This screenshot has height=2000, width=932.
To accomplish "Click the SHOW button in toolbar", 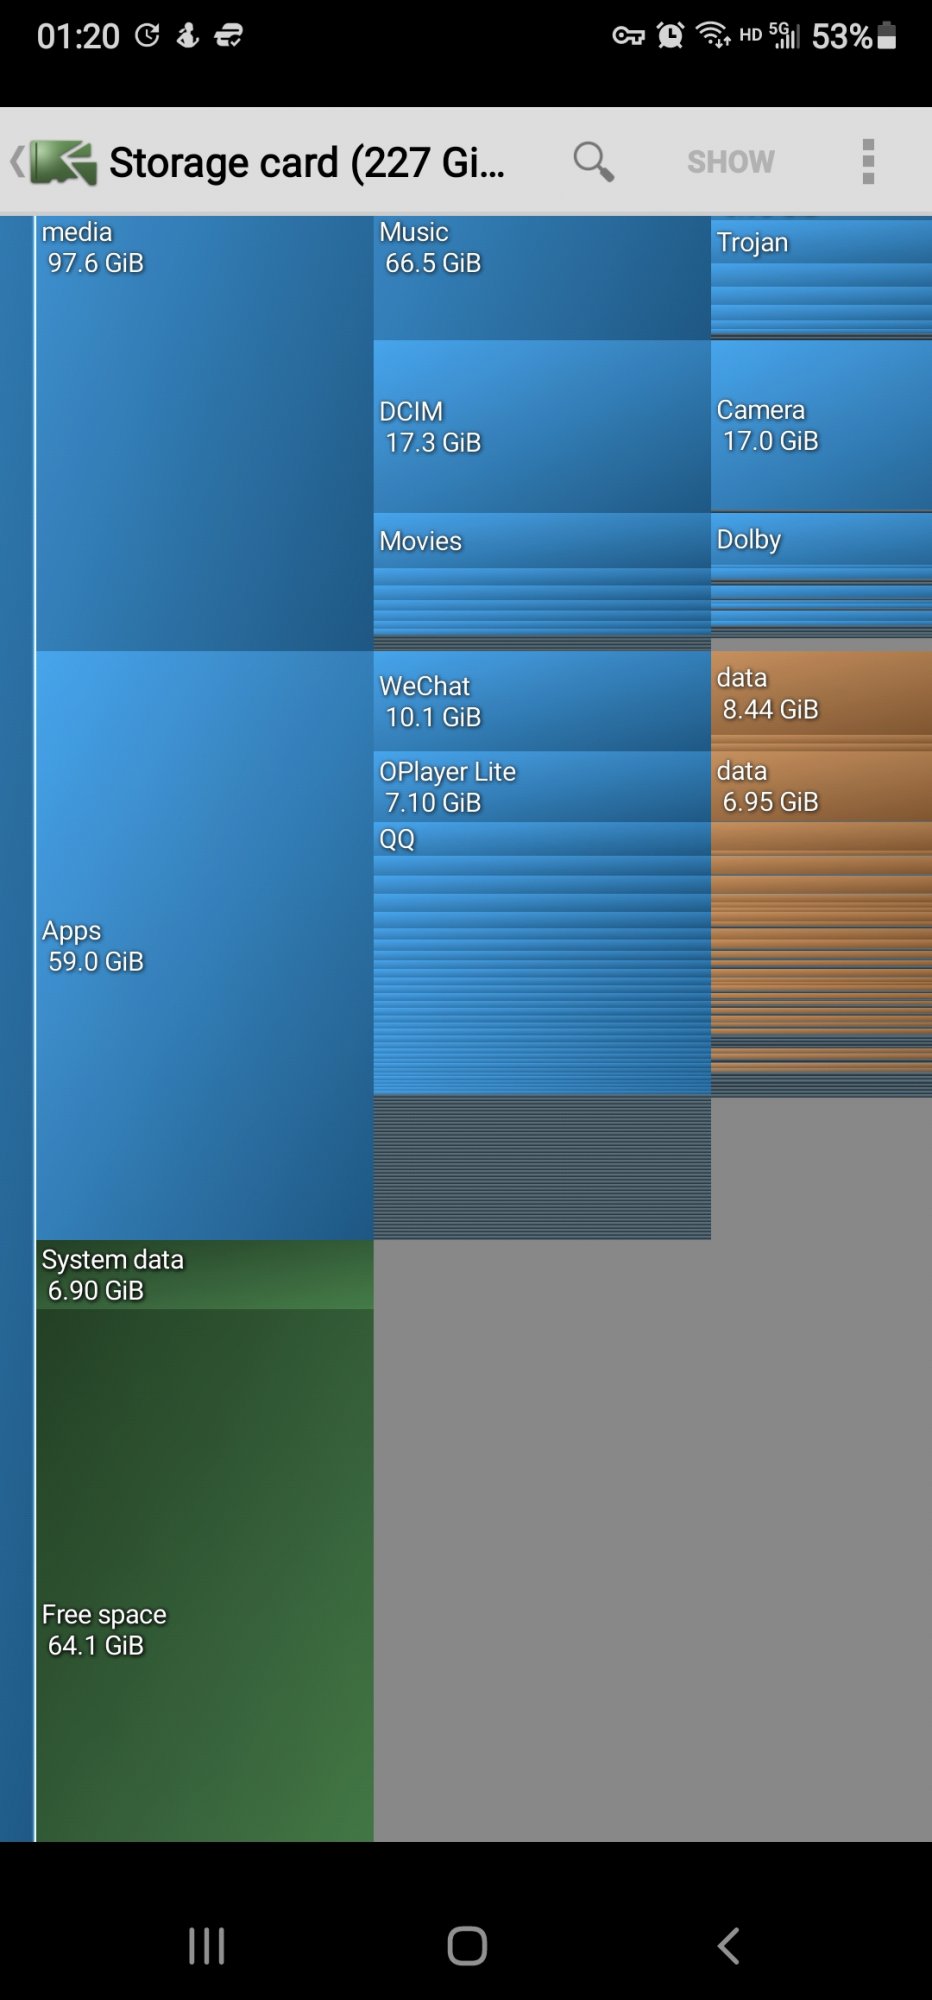I will [x=730, y=161].
